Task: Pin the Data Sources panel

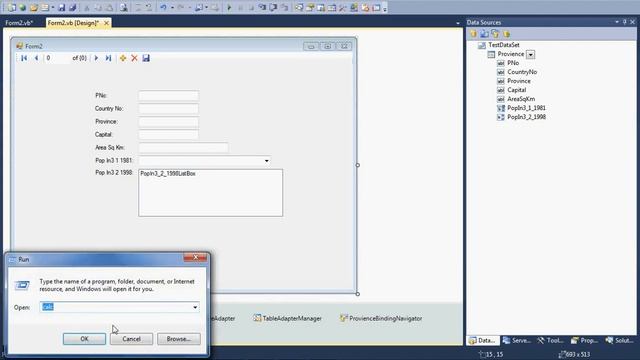Action: tap(624, 22)
